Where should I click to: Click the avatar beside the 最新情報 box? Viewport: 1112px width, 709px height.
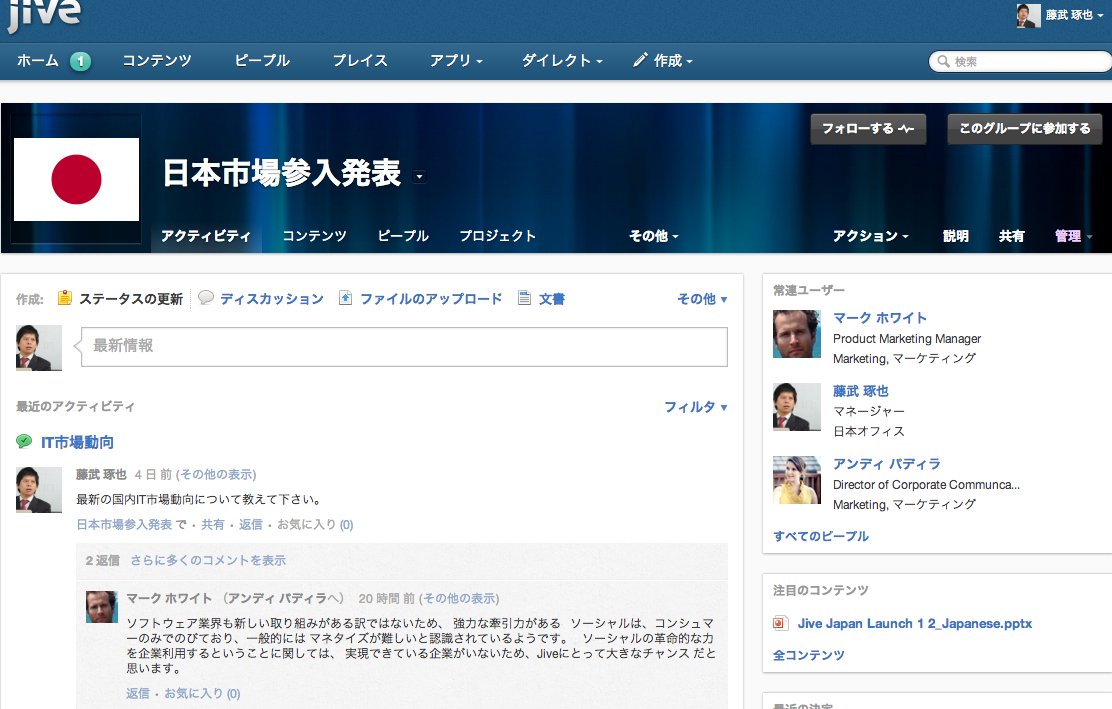39,348
